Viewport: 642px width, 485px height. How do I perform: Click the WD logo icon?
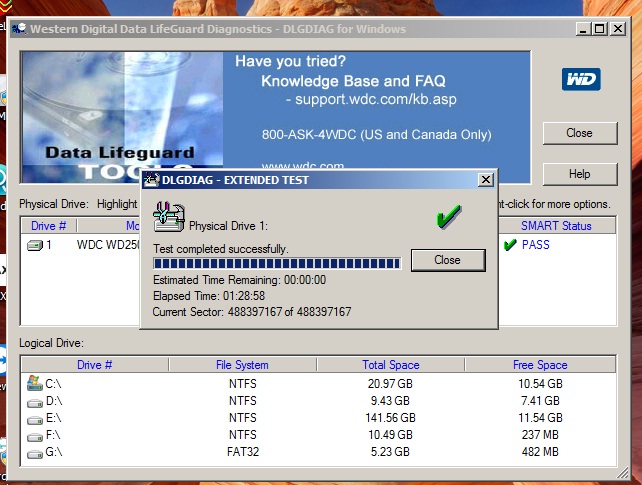[x=581, y=79]
